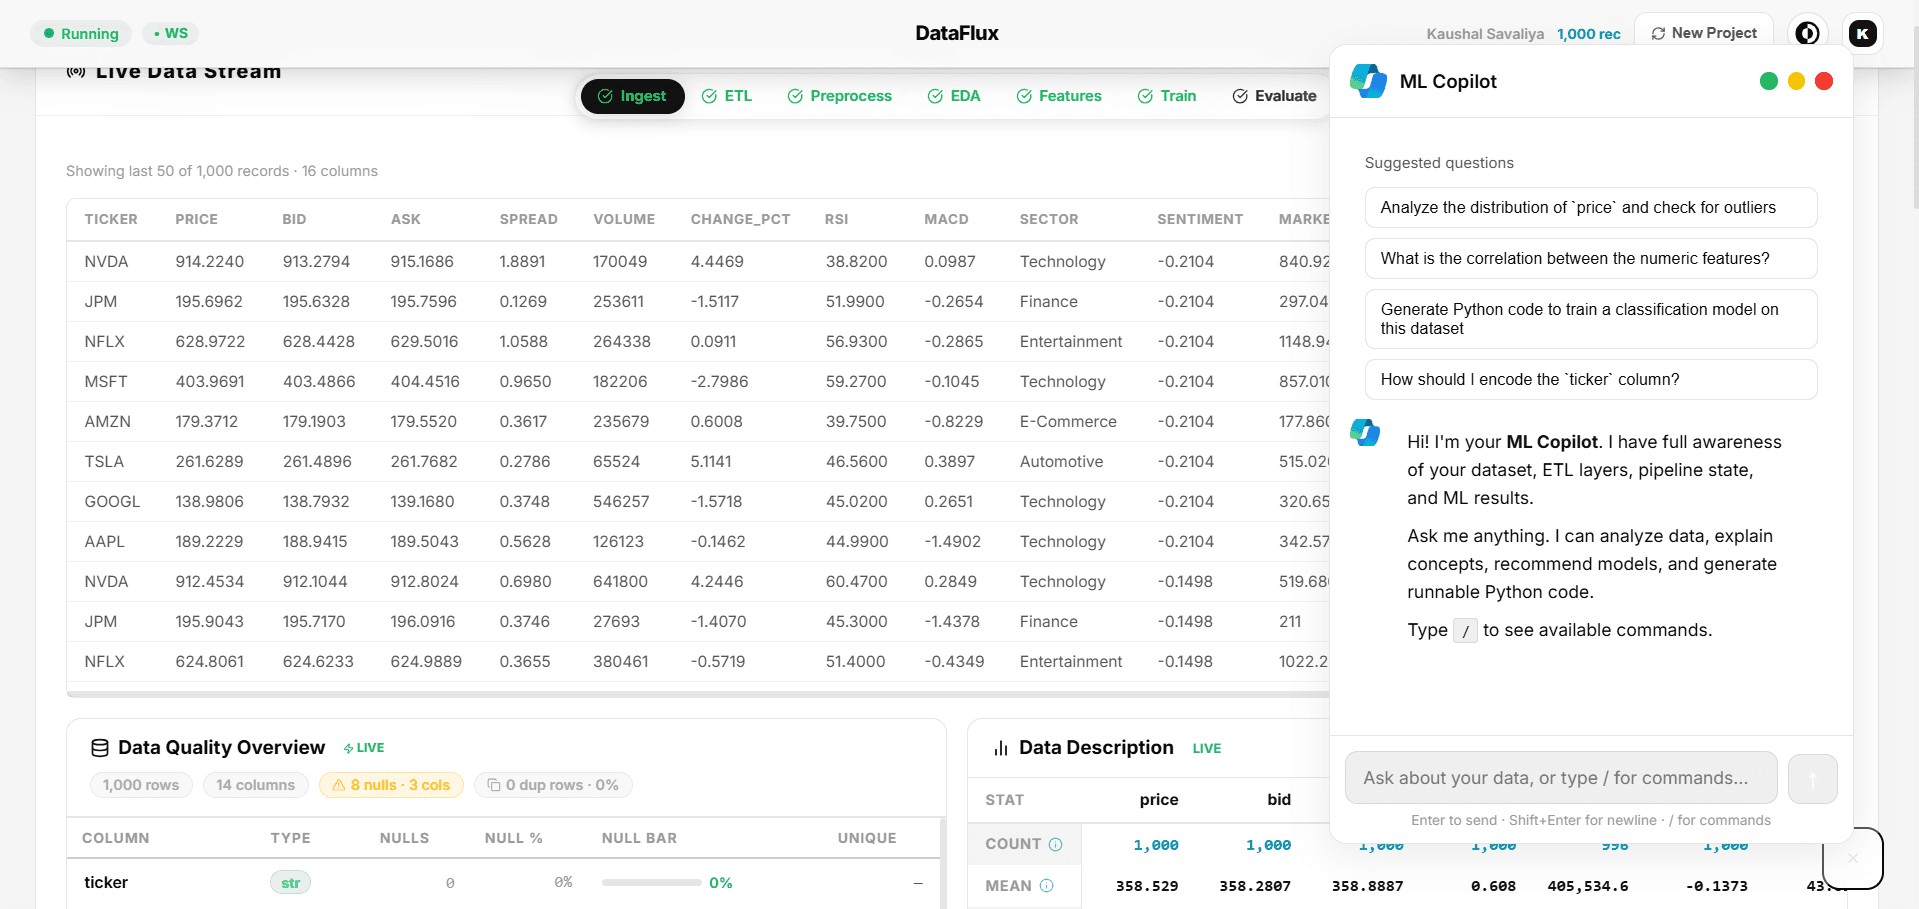Toggle the Running status indicator
This screenshot has width=1919, height=909.
pos(81,33)
